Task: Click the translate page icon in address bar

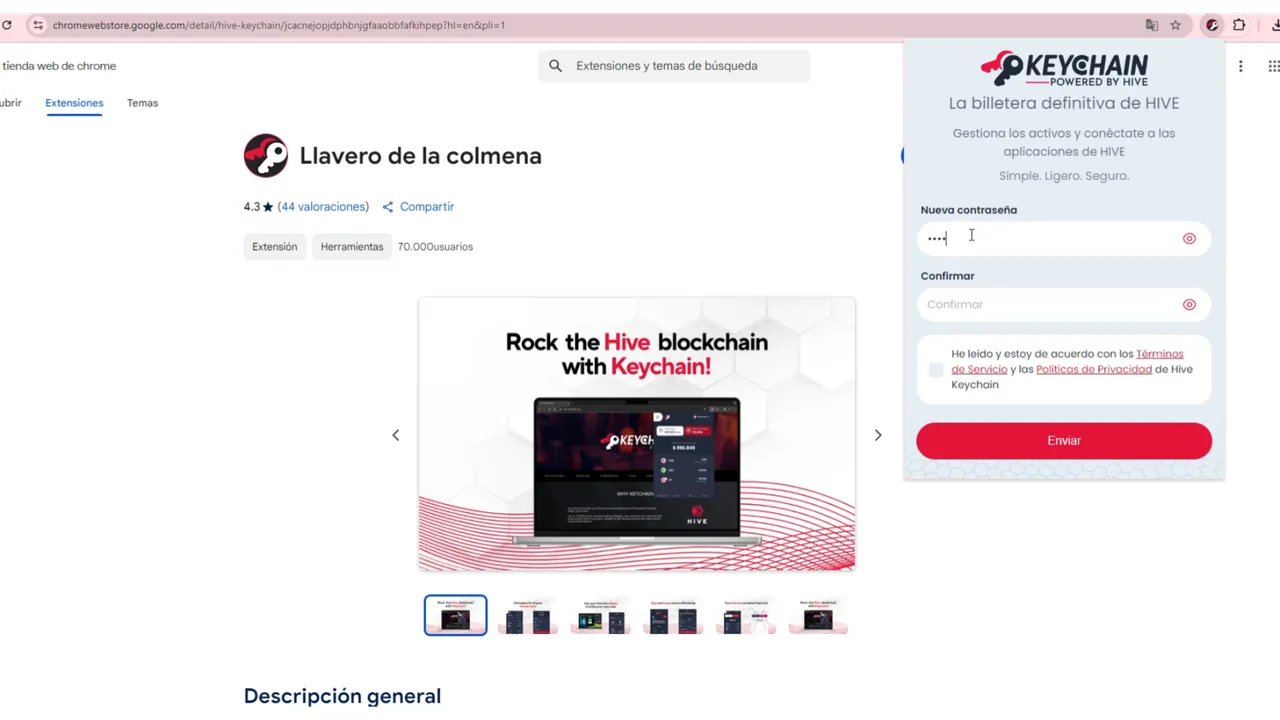Action: (1152, 25)
